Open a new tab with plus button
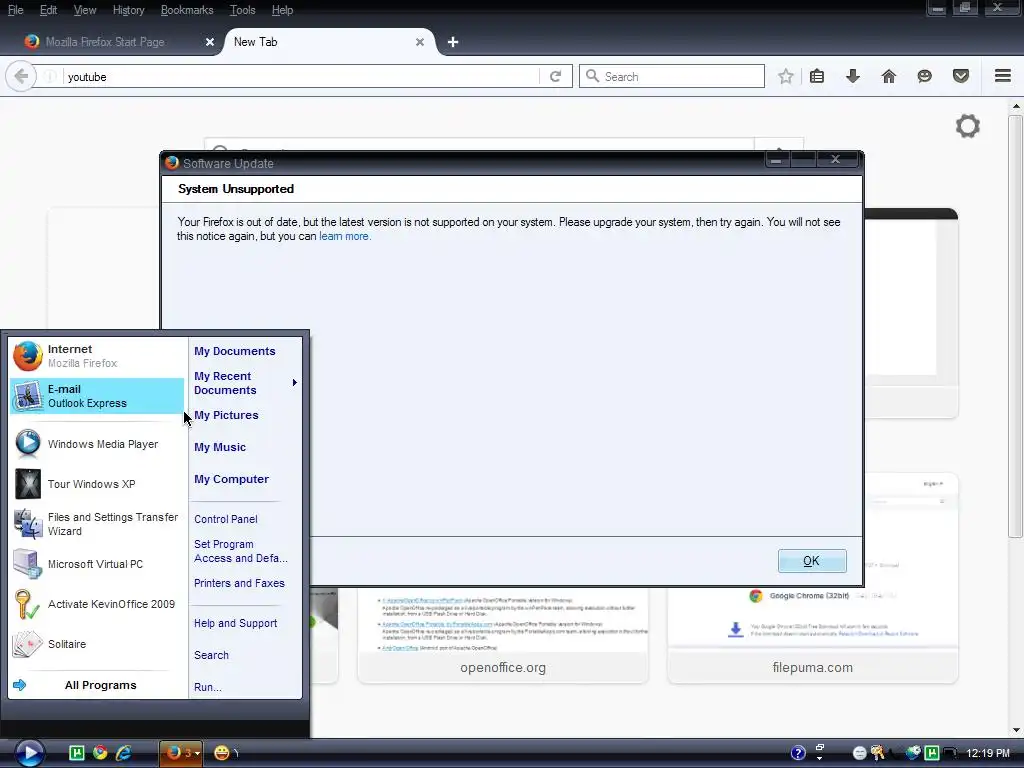Viewport: 1024px width, 768px height. [453, 42]
